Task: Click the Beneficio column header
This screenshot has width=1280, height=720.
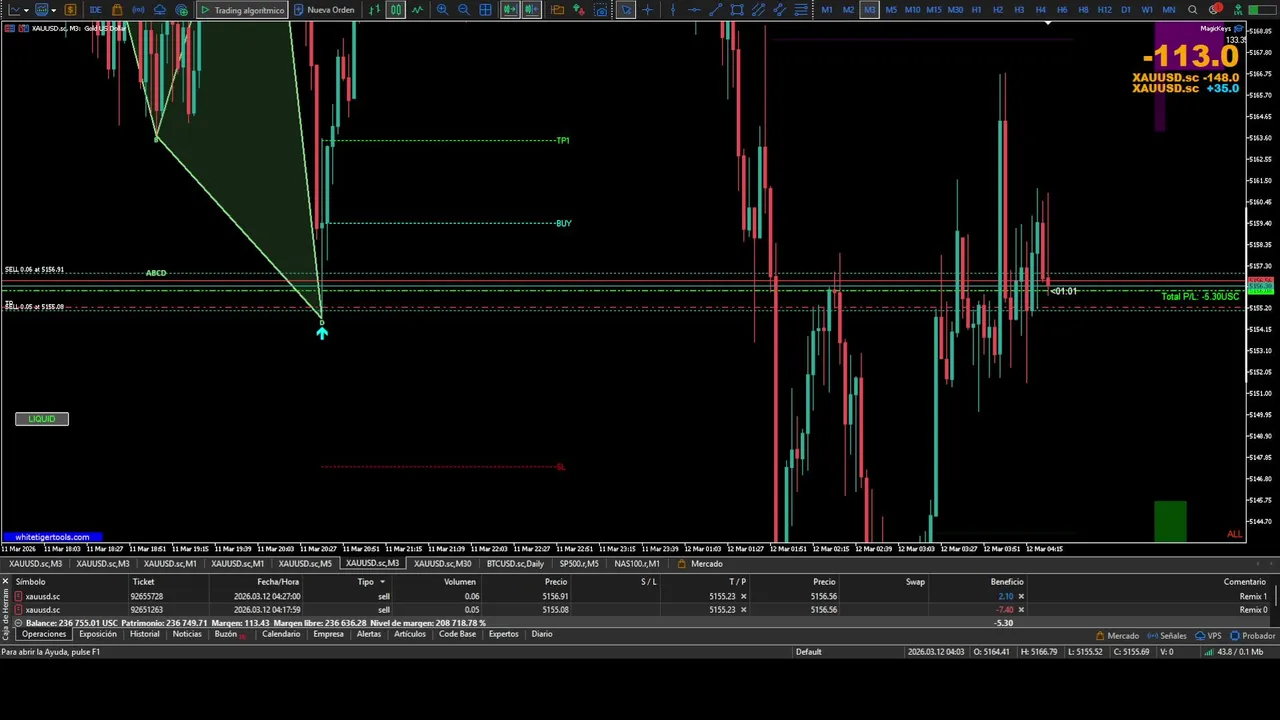Action: pos(1007,582)
